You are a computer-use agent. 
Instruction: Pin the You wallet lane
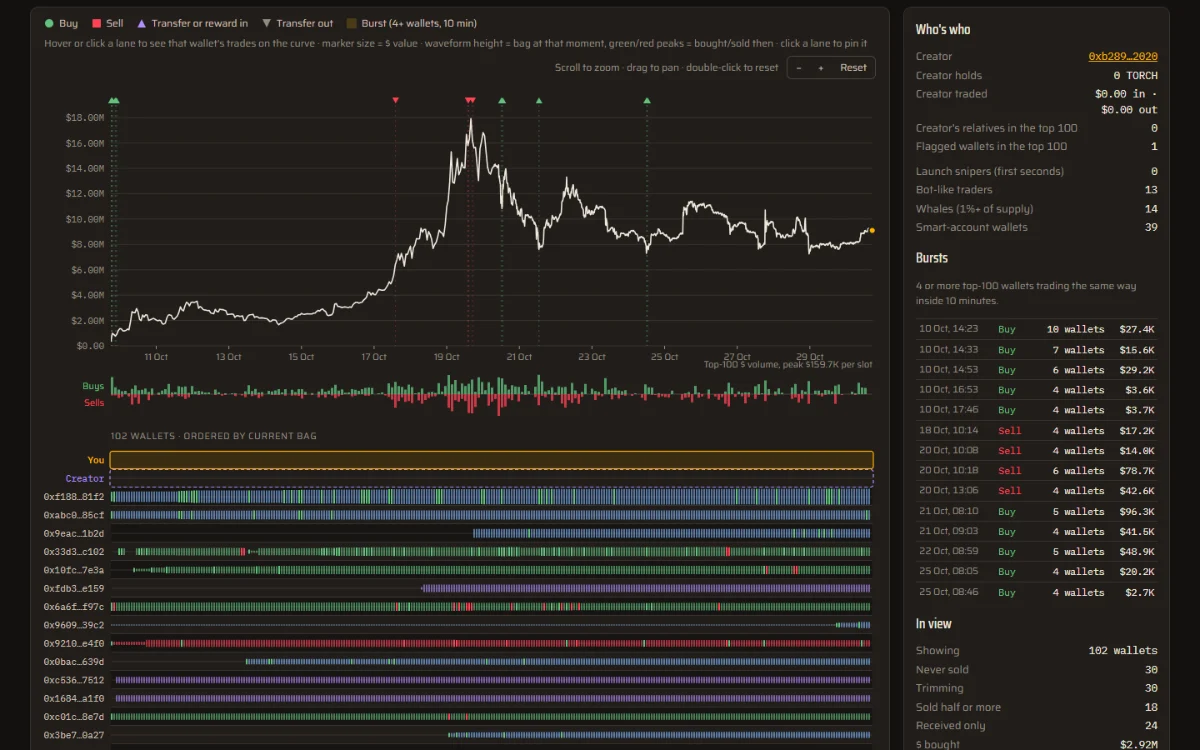[491, 460]
